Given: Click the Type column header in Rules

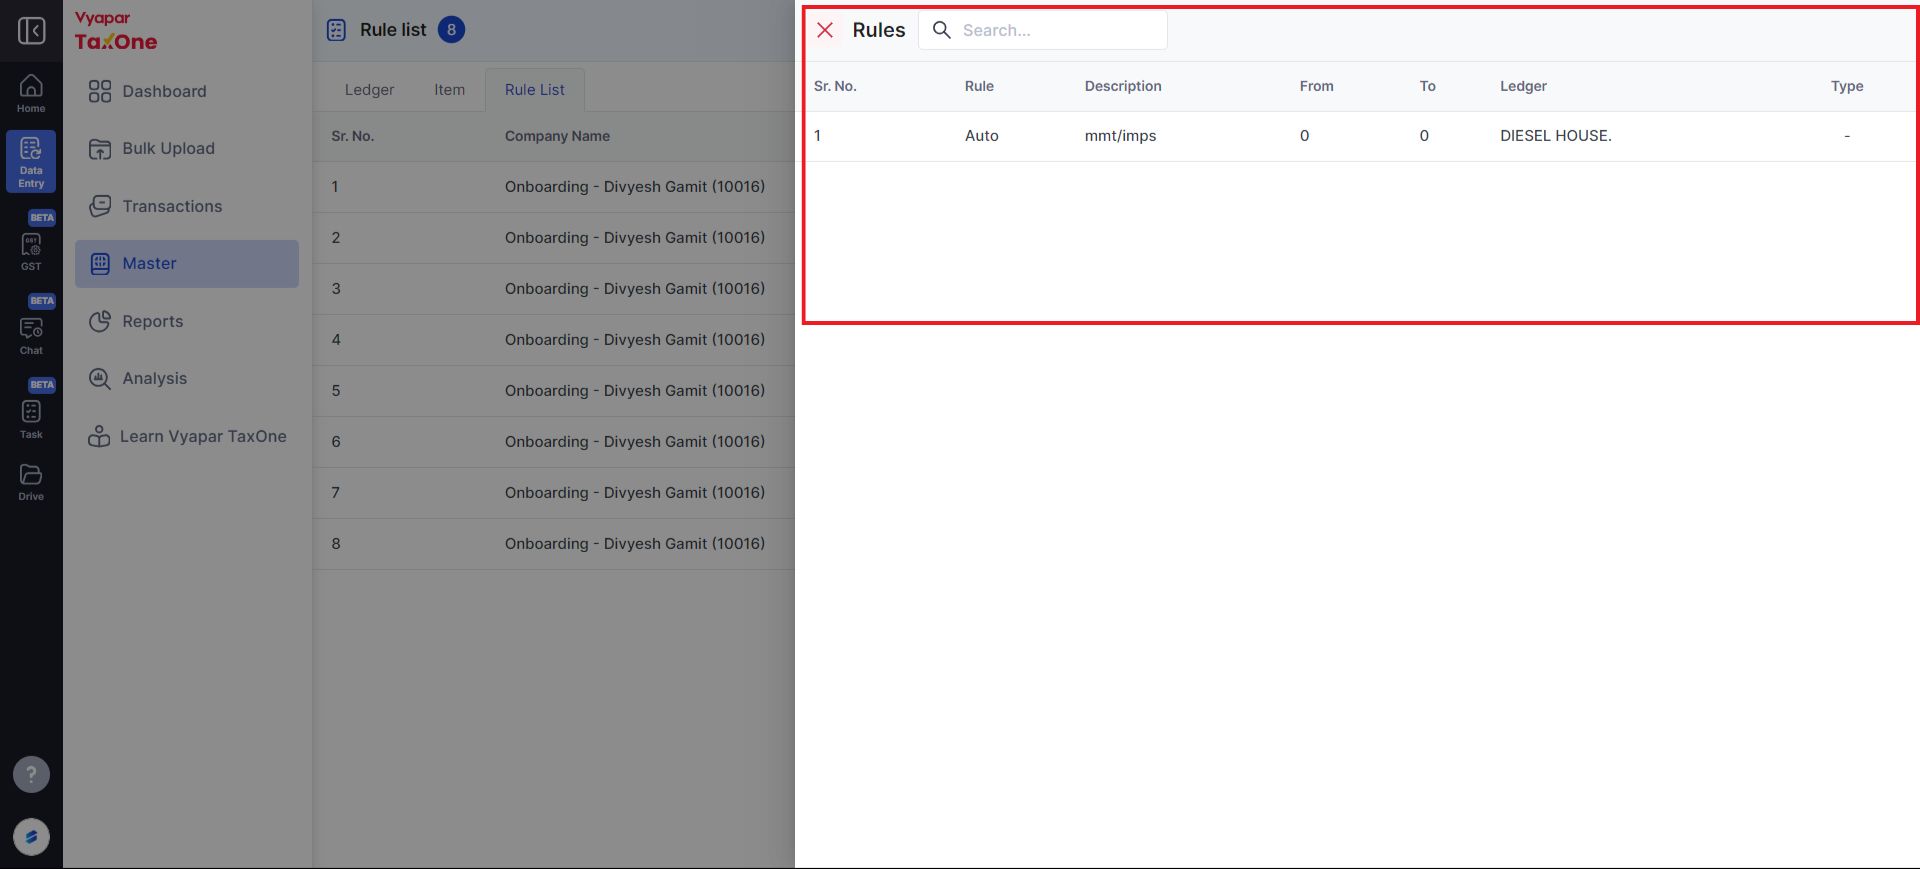Looking at the screenshot, I should click(1846, 86).
